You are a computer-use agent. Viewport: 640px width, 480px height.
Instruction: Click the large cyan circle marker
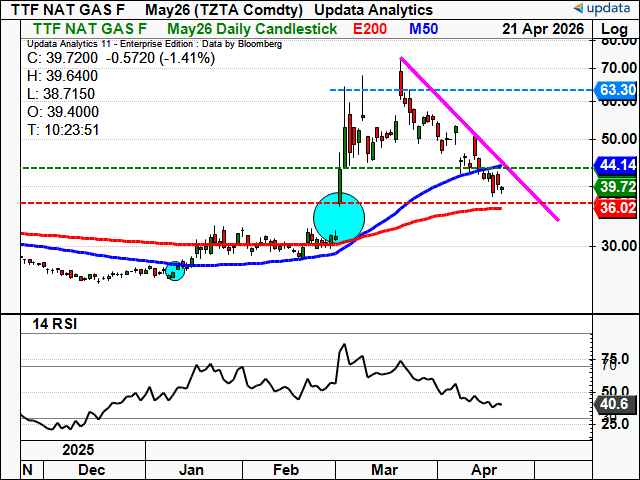pos(339,217)
